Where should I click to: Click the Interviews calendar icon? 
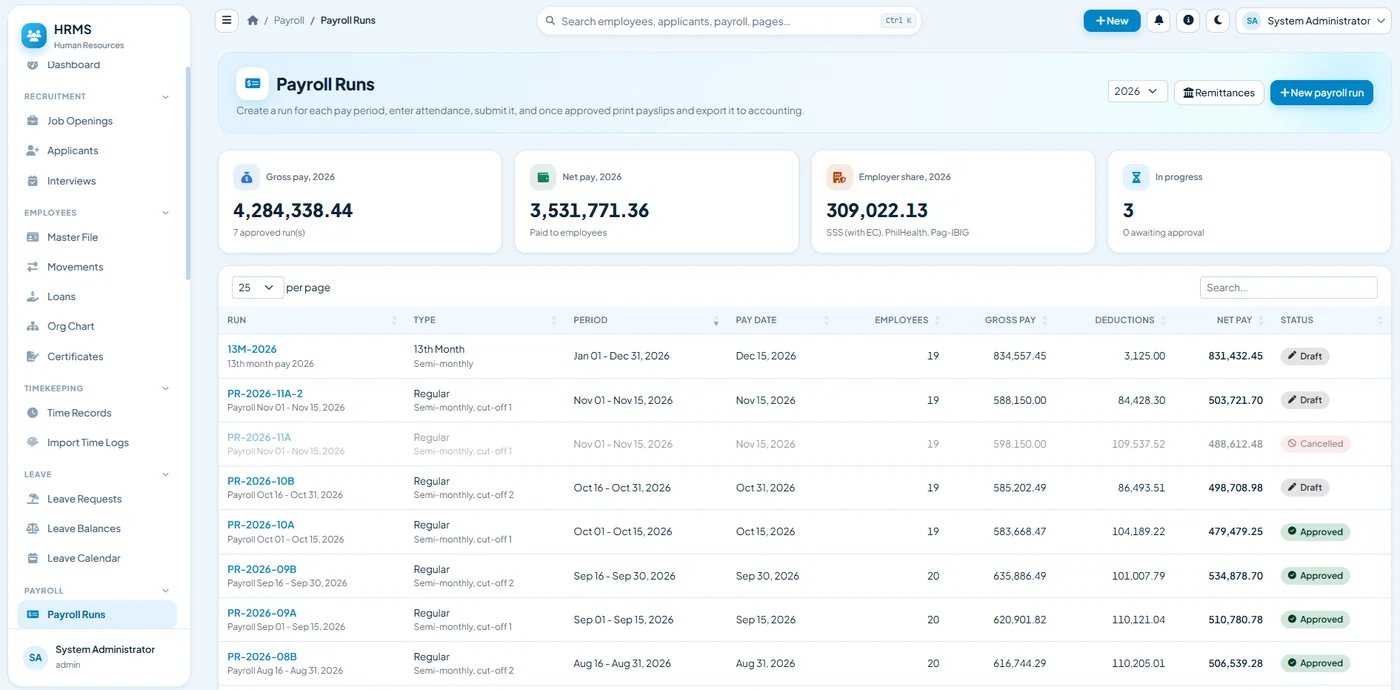33,181
